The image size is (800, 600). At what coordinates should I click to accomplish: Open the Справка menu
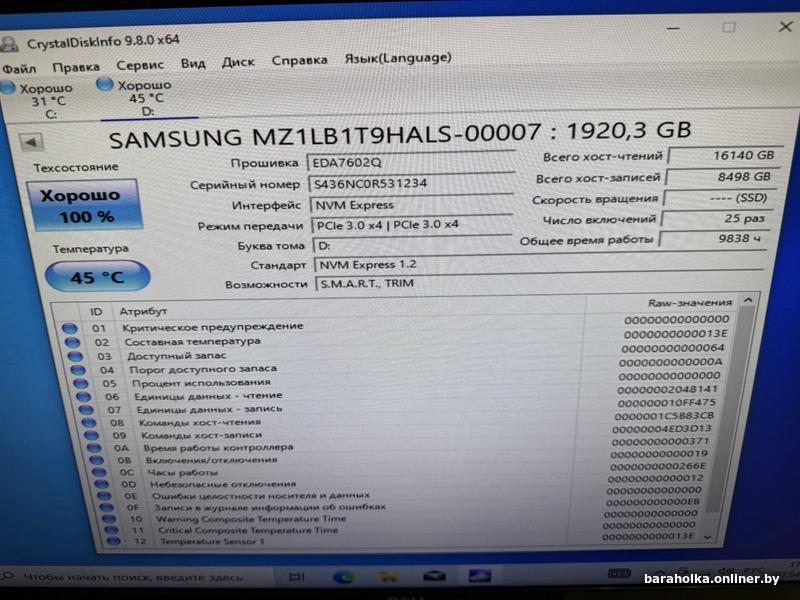tap(299, 60)
